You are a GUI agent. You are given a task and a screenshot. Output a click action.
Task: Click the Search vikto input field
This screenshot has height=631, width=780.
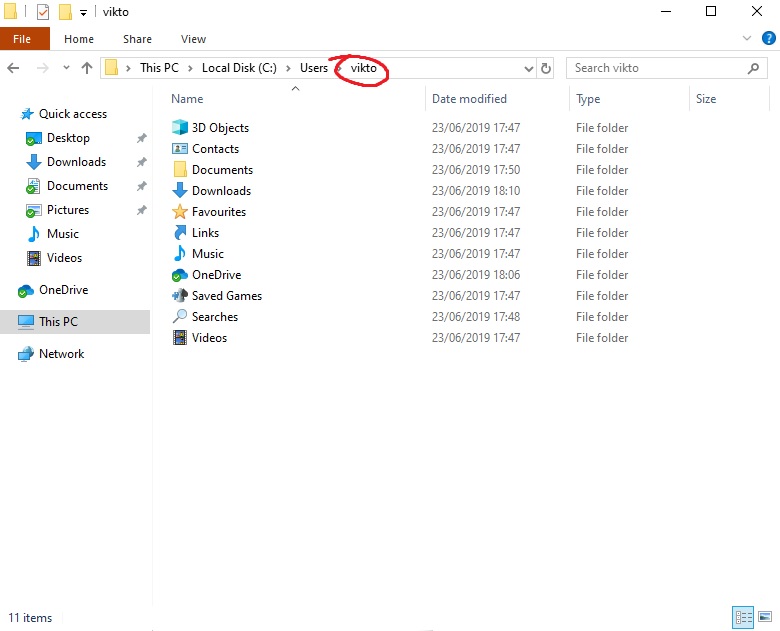coord(667,68)
